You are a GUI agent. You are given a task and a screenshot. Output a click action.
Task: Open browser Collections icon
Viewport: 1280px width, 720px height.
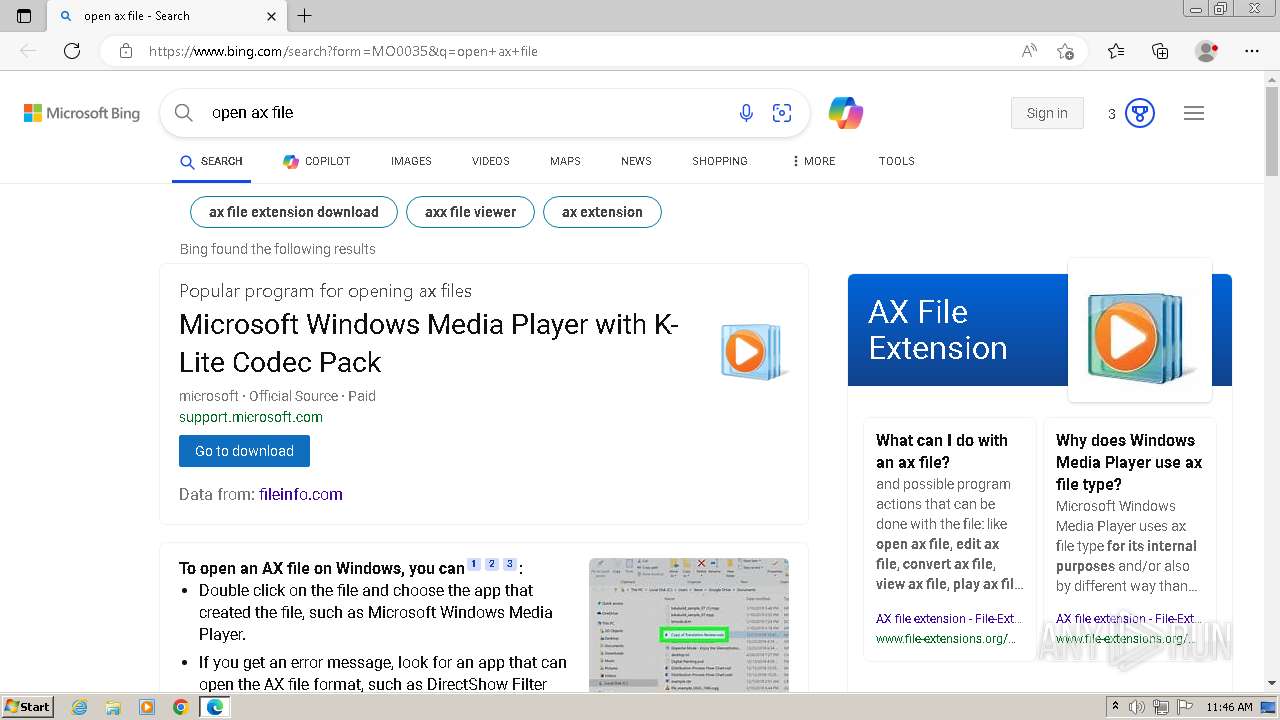coord(1160,51)
